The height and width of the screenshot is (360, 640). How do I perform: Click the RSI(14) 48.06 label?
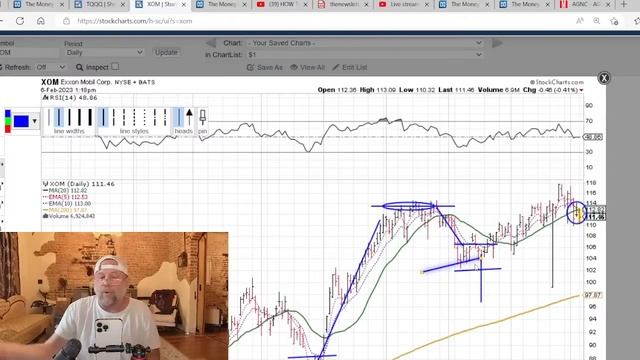coord(70,98)
